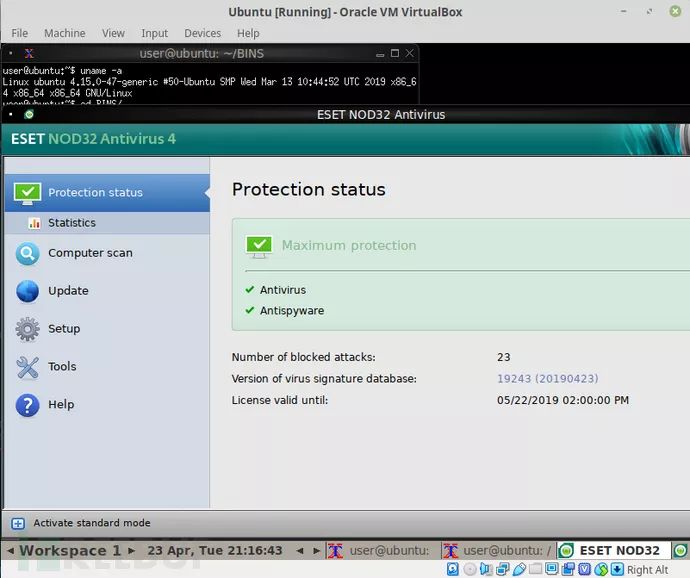The height and width of the screenshot is (578, 690).
Task: Open Statistics in the sidebar
Action: click(x=72, y=223)
